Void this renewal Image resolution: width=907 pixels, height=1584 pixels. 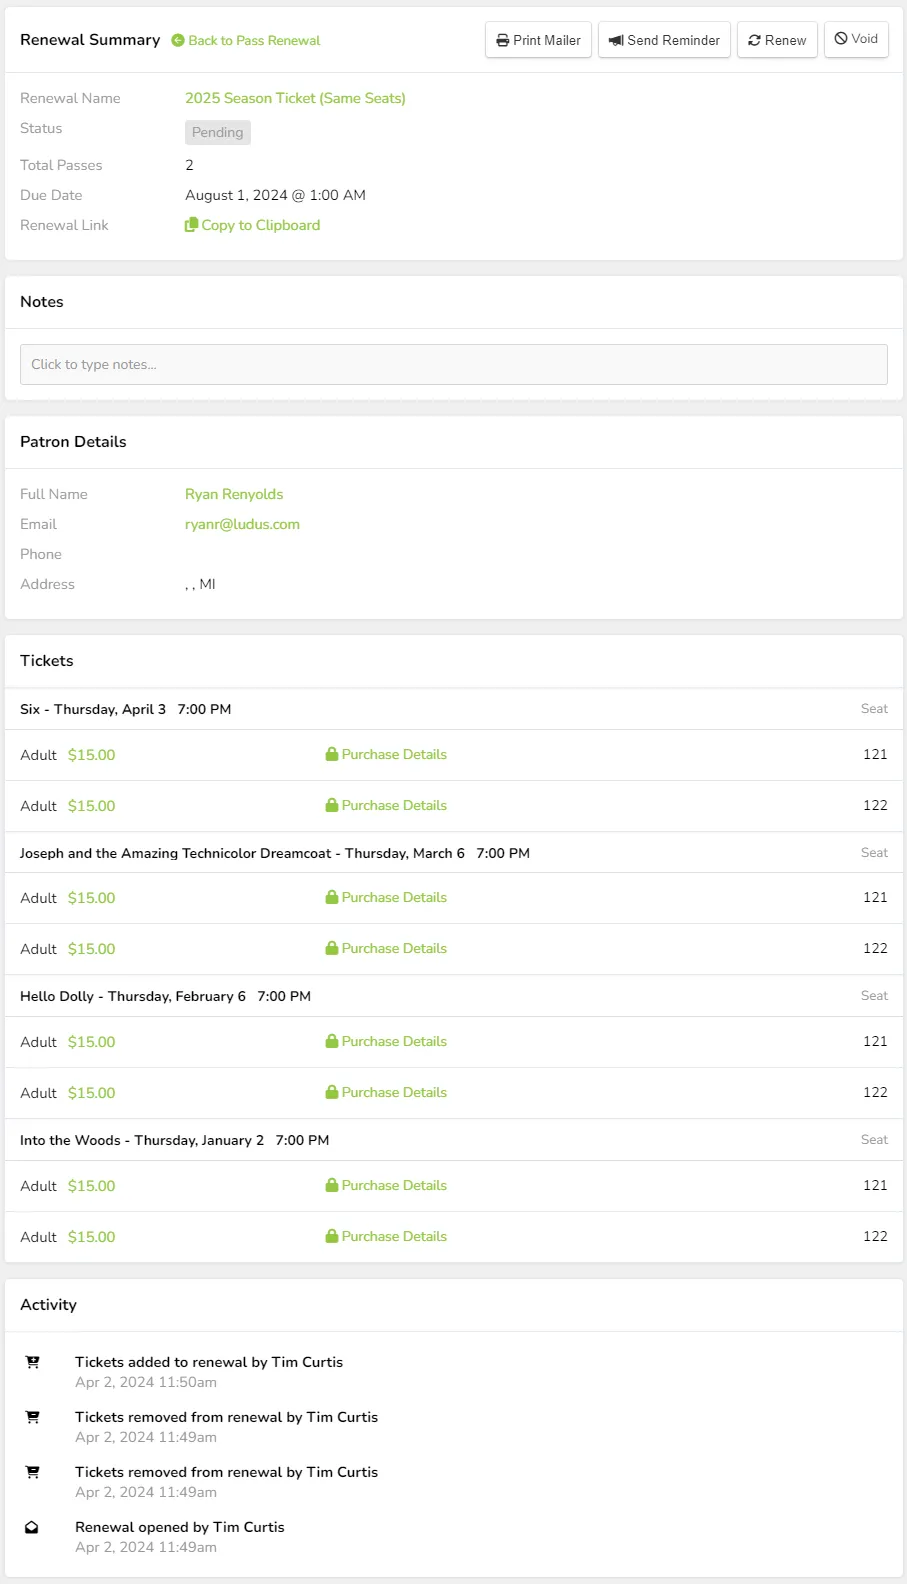click(856, 39)
